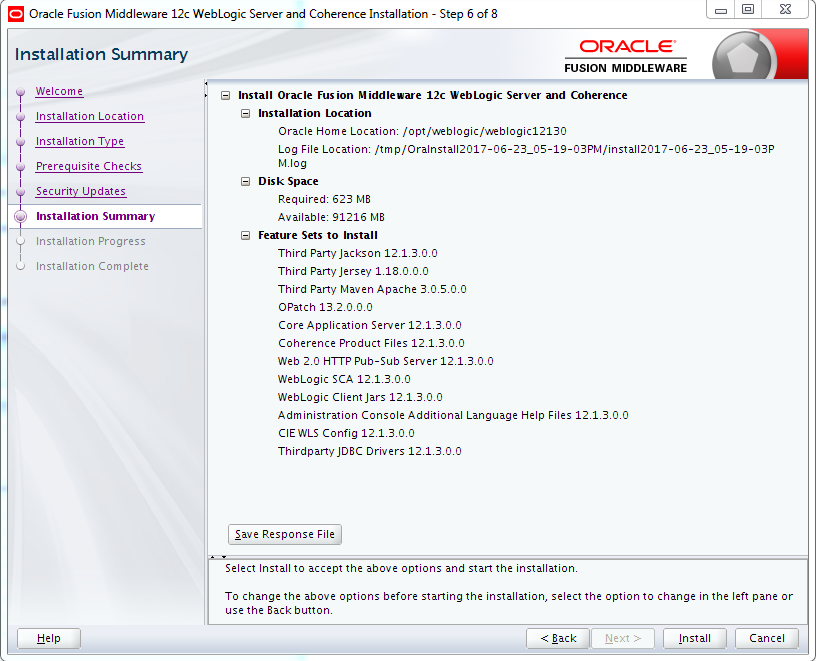Click the Installation Progress step bullet
Image resolution: width=816 pixels, height=661 pixels.
[20, 241]
